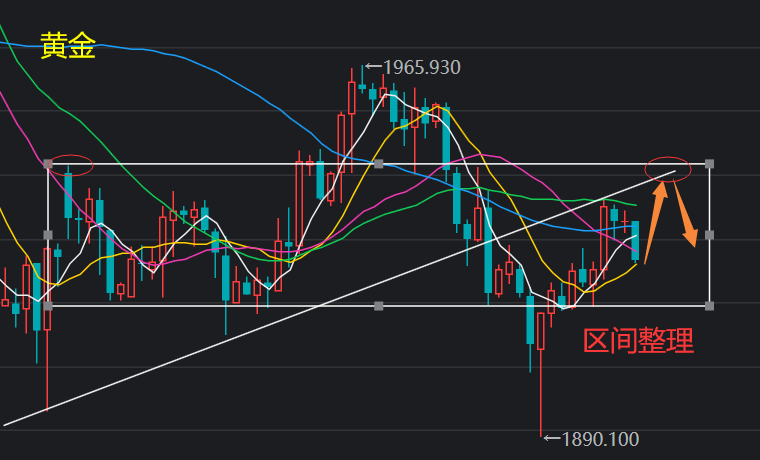Screen dimensions: 760x460
Task: Click the 区间整理 text annotation
Action: (638, 342)
